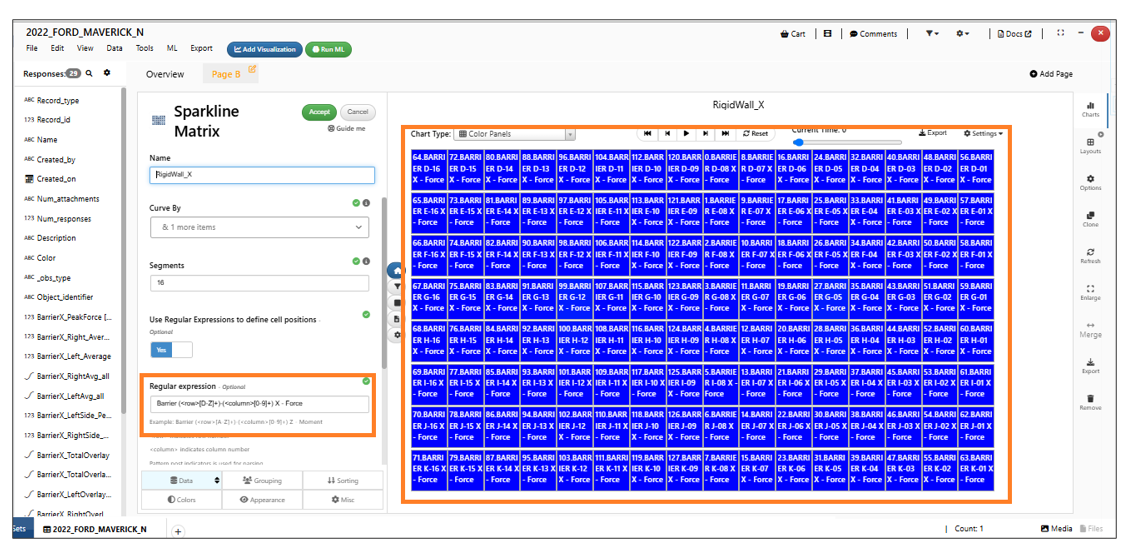1130x540 pixels.
Task: Click the Add Visualization button
Action: point(265,49)
